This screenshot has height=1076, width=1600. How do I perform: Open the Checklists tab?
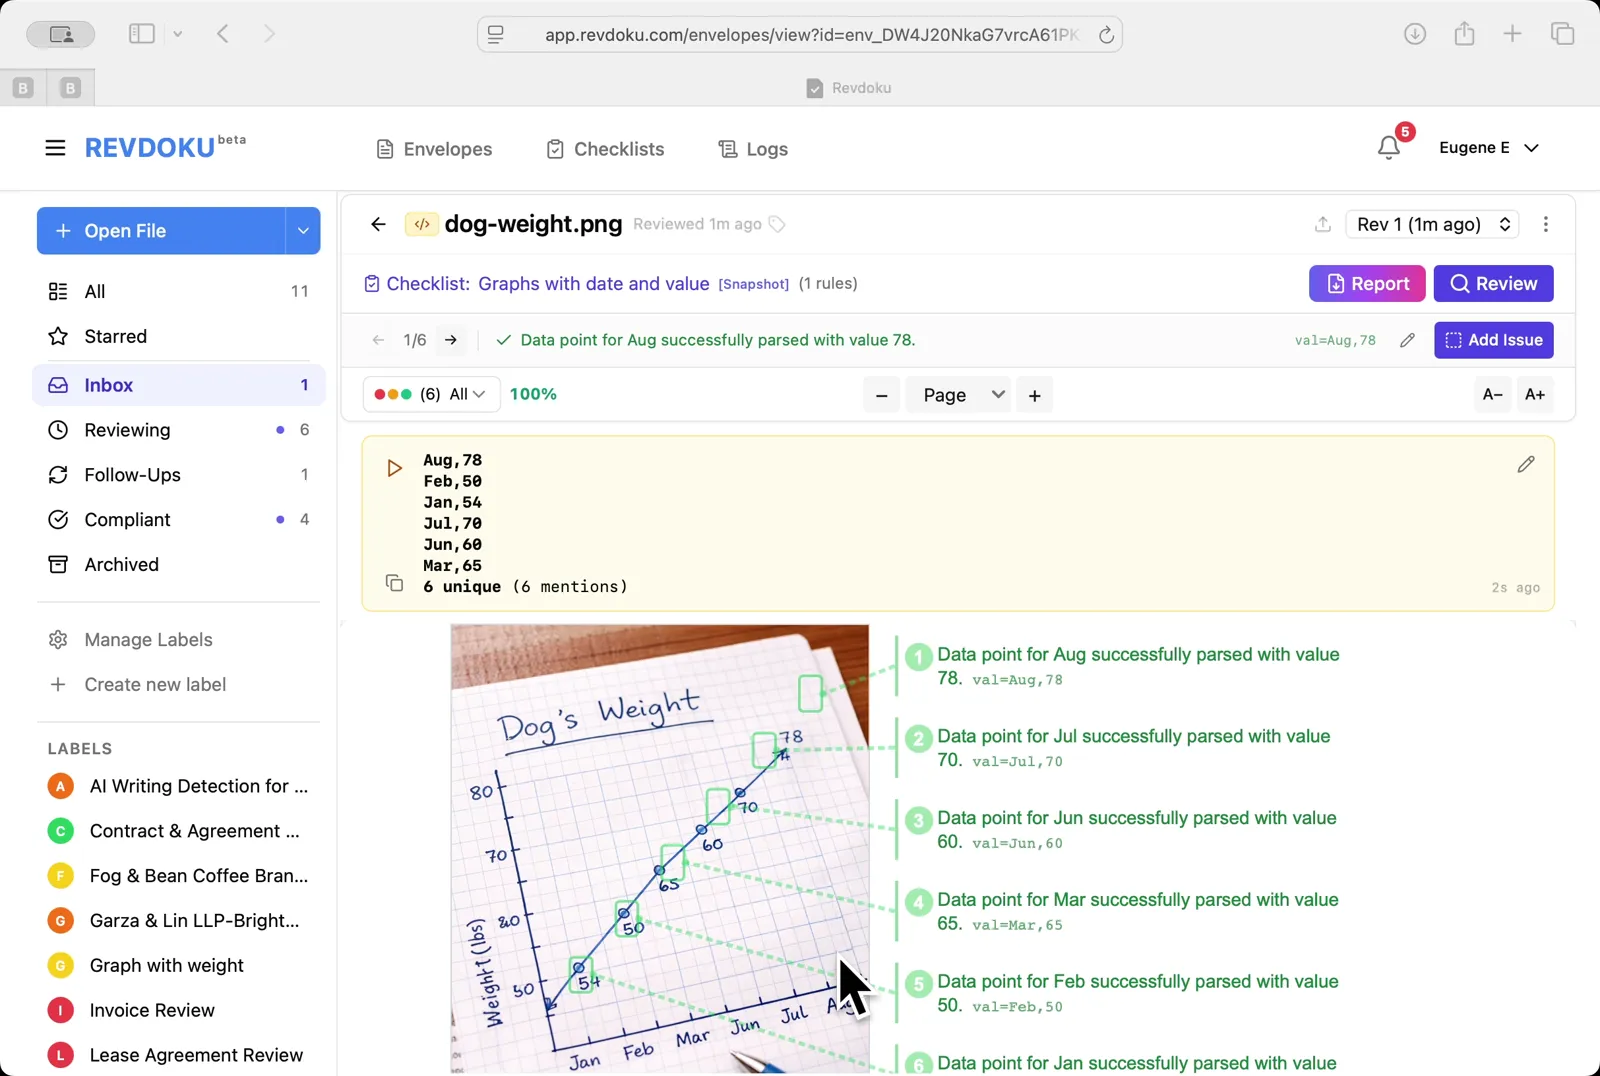(605, 149)
